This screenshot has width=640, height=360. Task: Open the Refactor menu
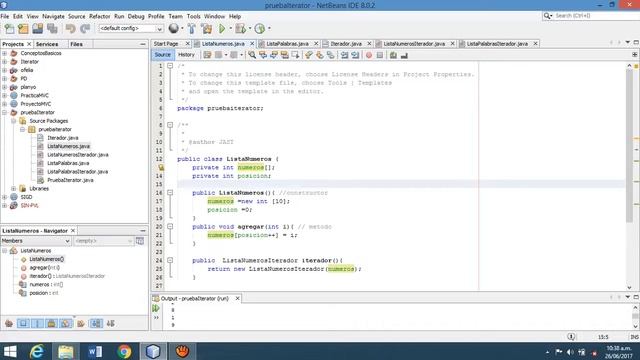point(100,16)
